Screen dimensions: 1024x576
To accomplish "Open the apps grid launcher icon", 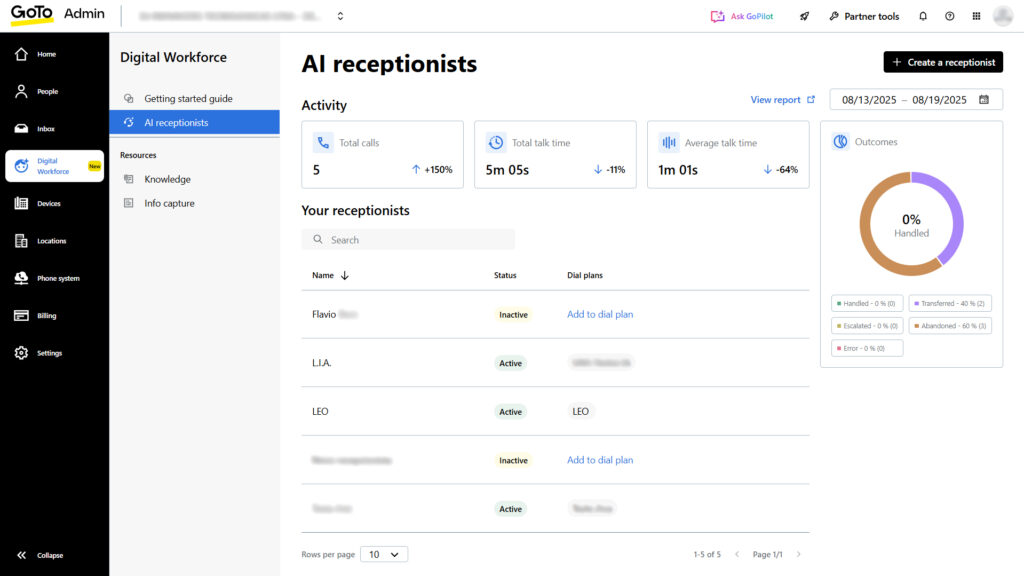I will [x=976, y=16].
